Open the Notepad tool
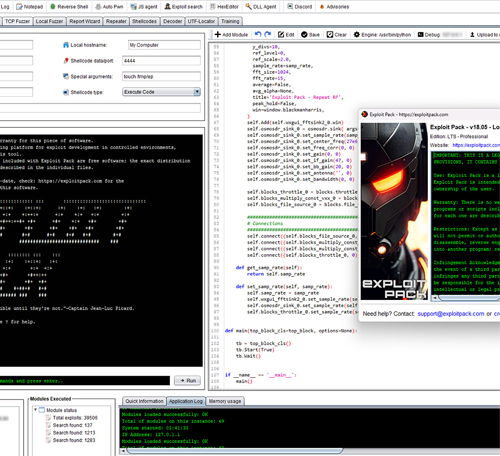 point(30,7)
